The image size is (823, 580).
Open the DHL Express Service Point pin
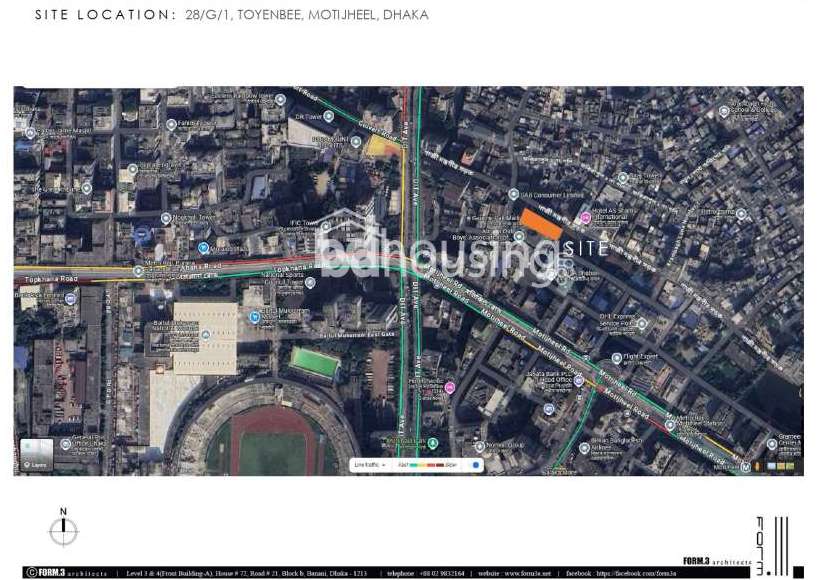click(x=641, y=323)
